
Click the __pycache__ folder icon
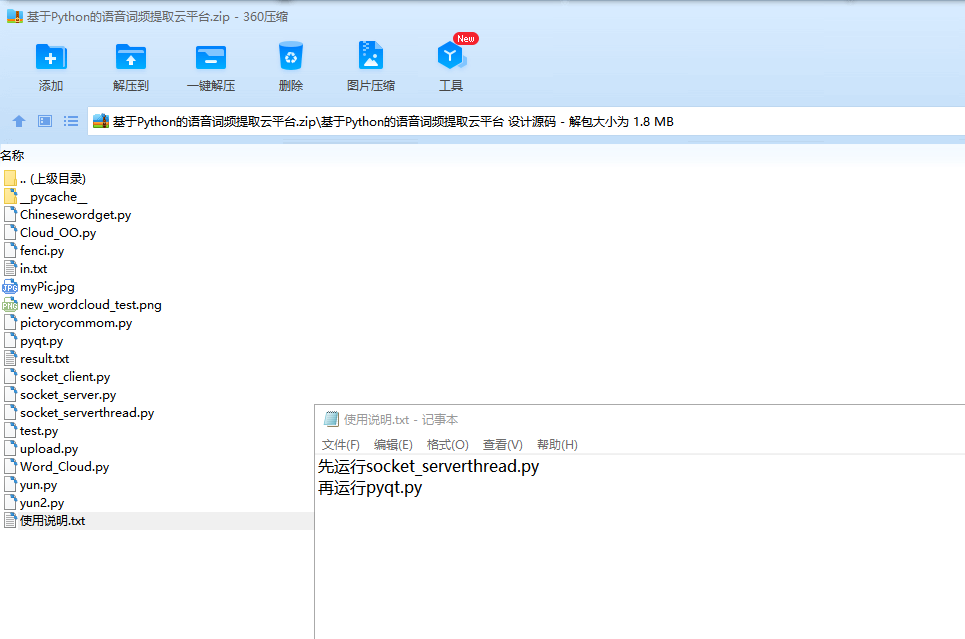(x=10, y=196)
